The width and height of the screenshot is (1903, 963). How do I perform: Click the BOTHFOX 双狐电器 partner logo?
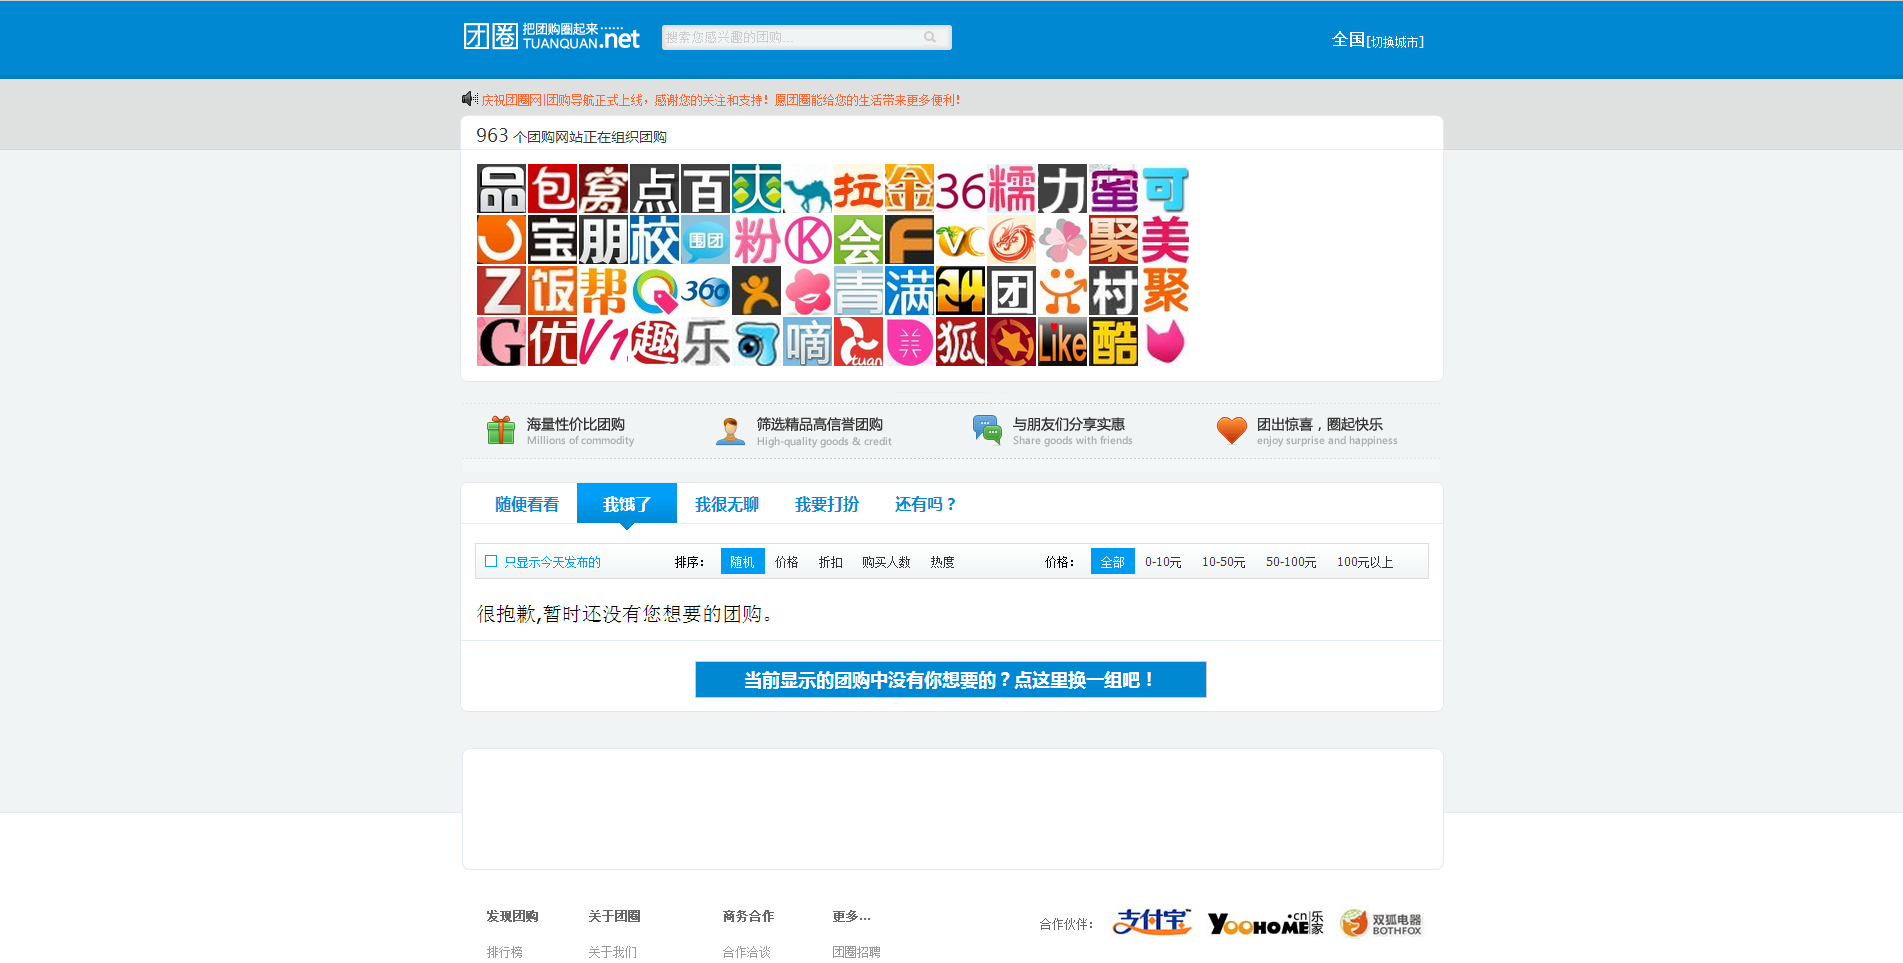pos(1381,923)
